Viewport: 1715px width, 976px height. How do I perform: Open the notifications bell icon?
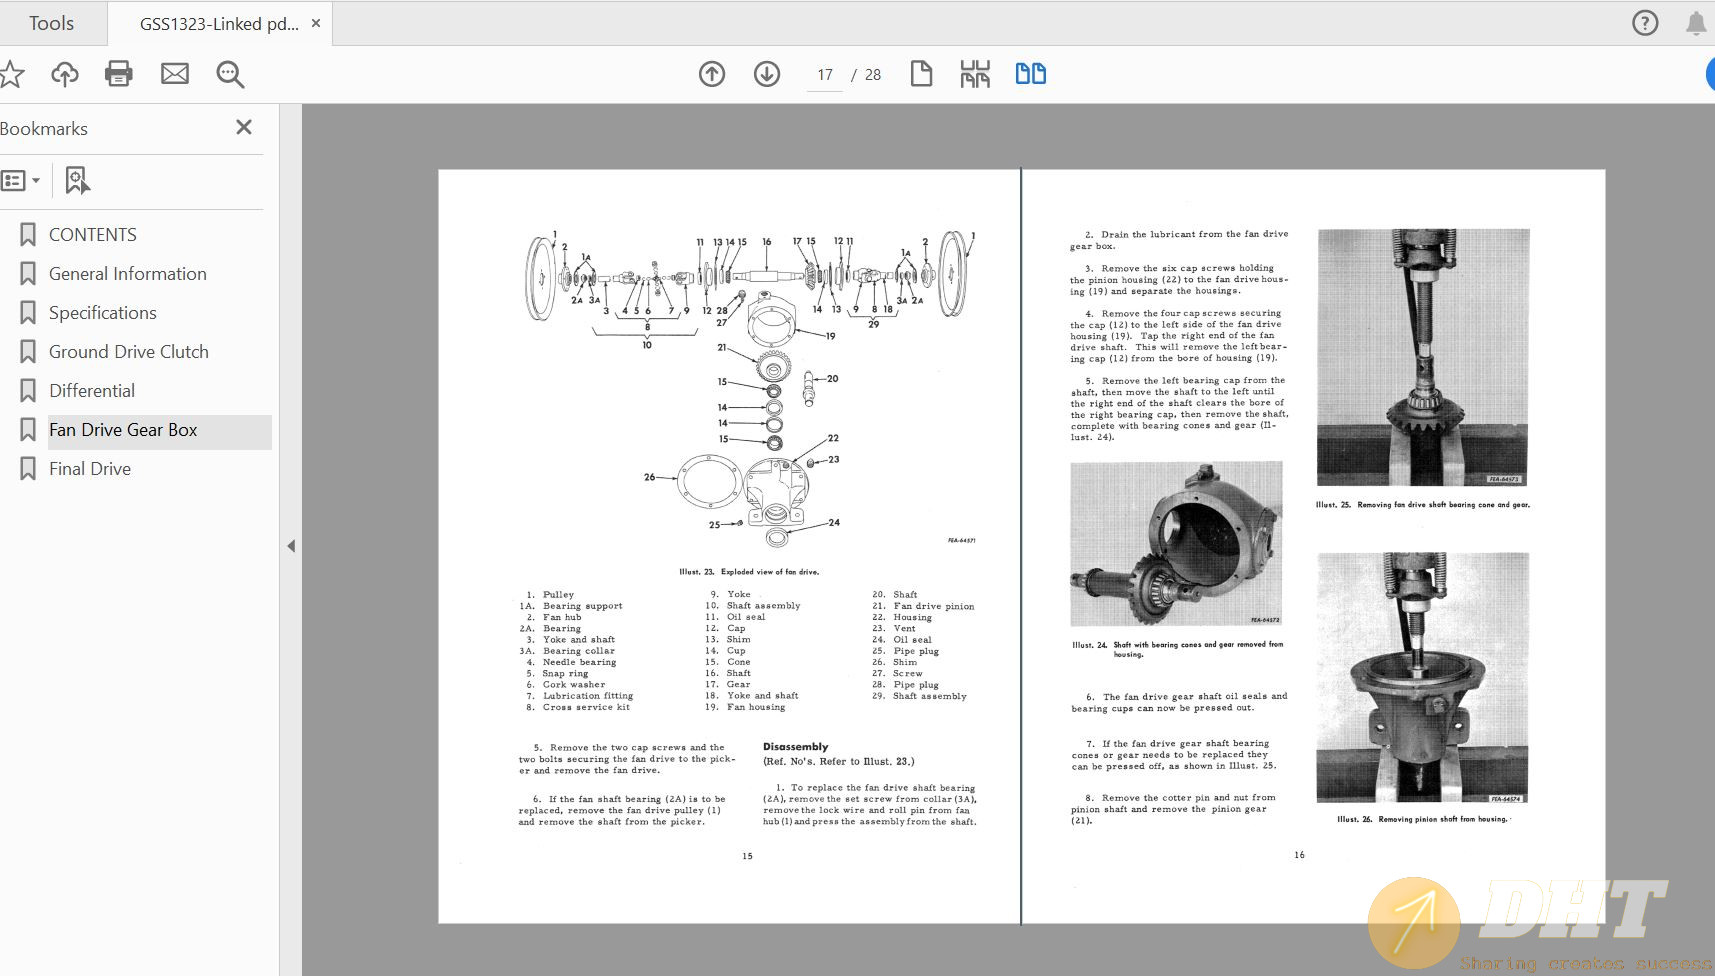click(1696, 23)
